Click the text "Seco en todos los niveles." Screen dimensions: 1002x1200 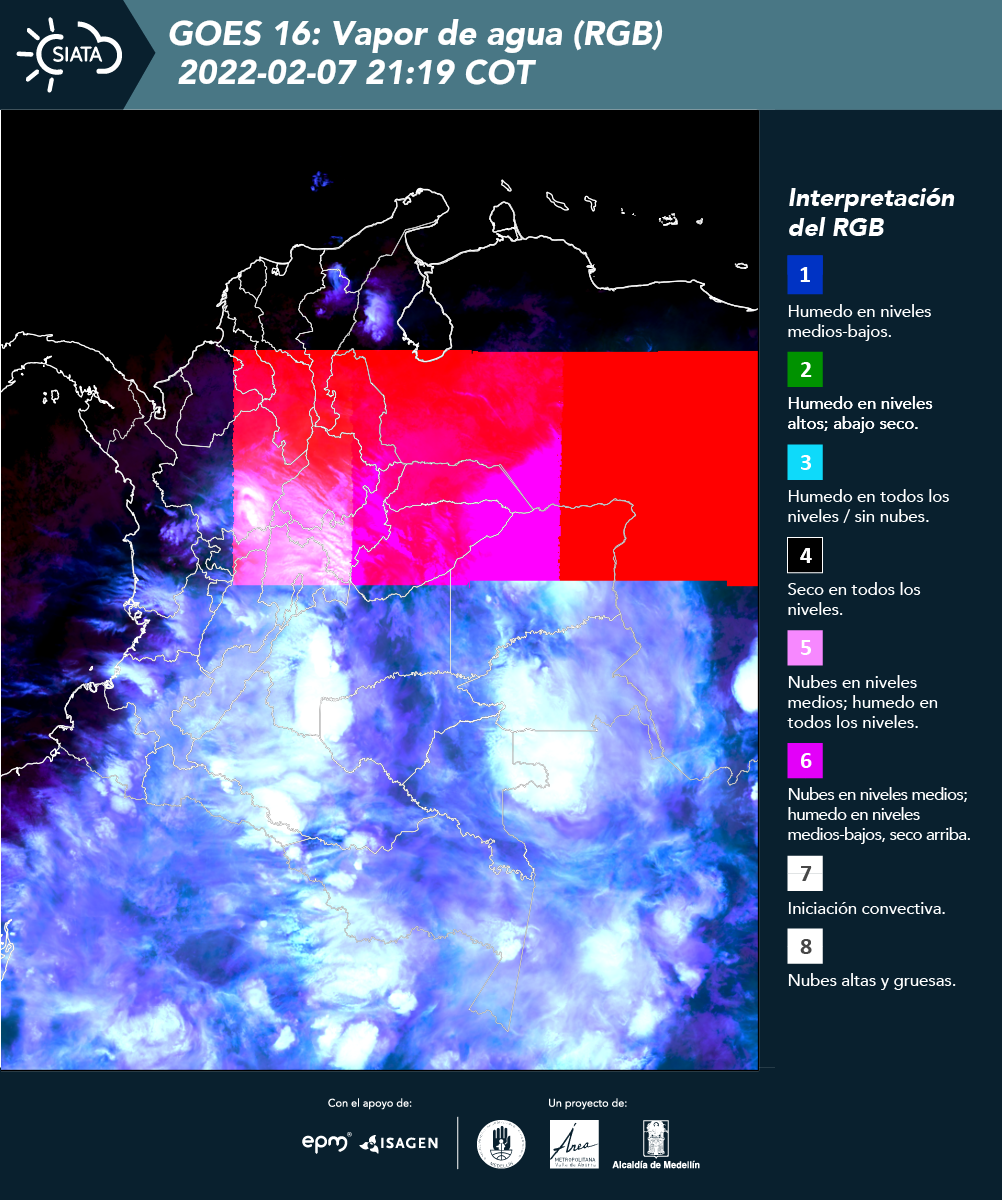[x=854, y=599]
